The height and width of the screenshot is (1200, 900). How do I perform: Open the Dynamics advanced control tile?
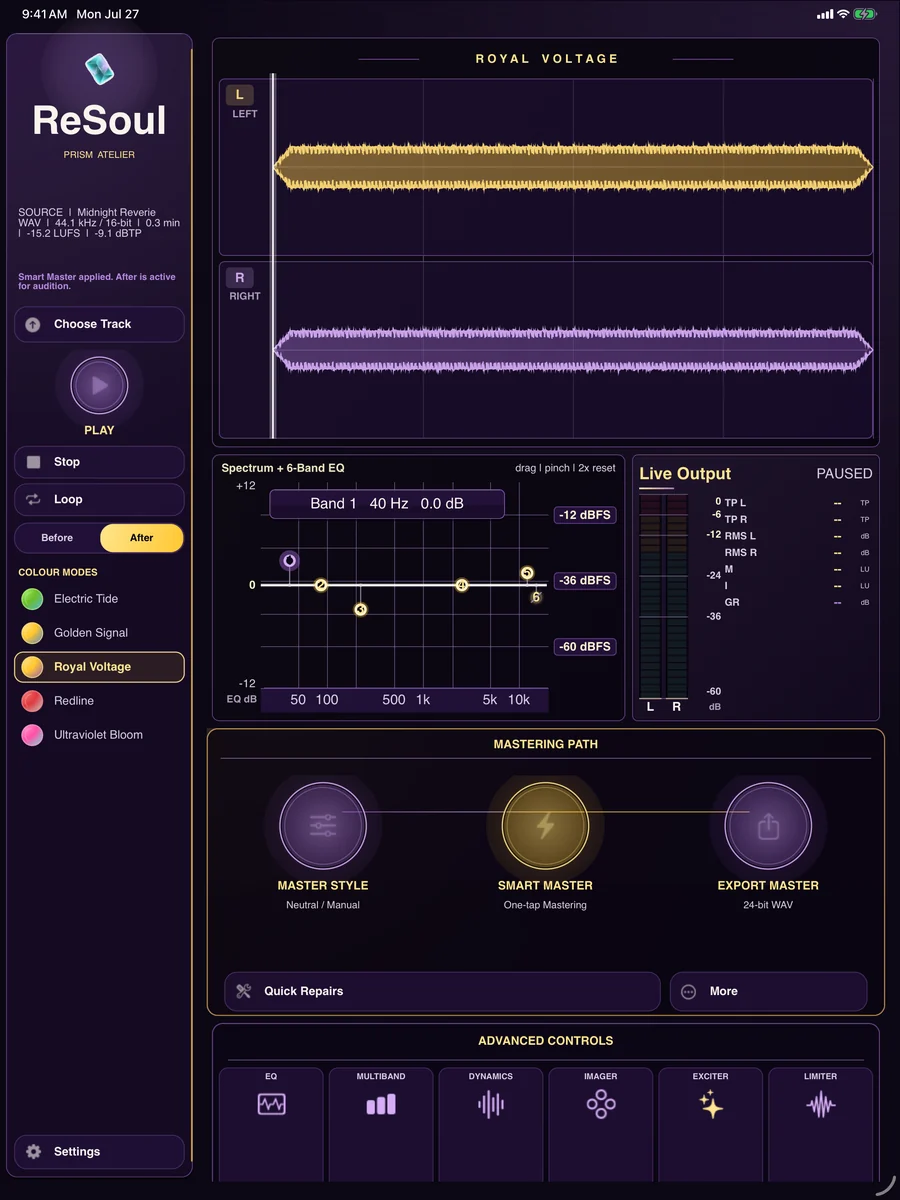[x=491, y=1124]
